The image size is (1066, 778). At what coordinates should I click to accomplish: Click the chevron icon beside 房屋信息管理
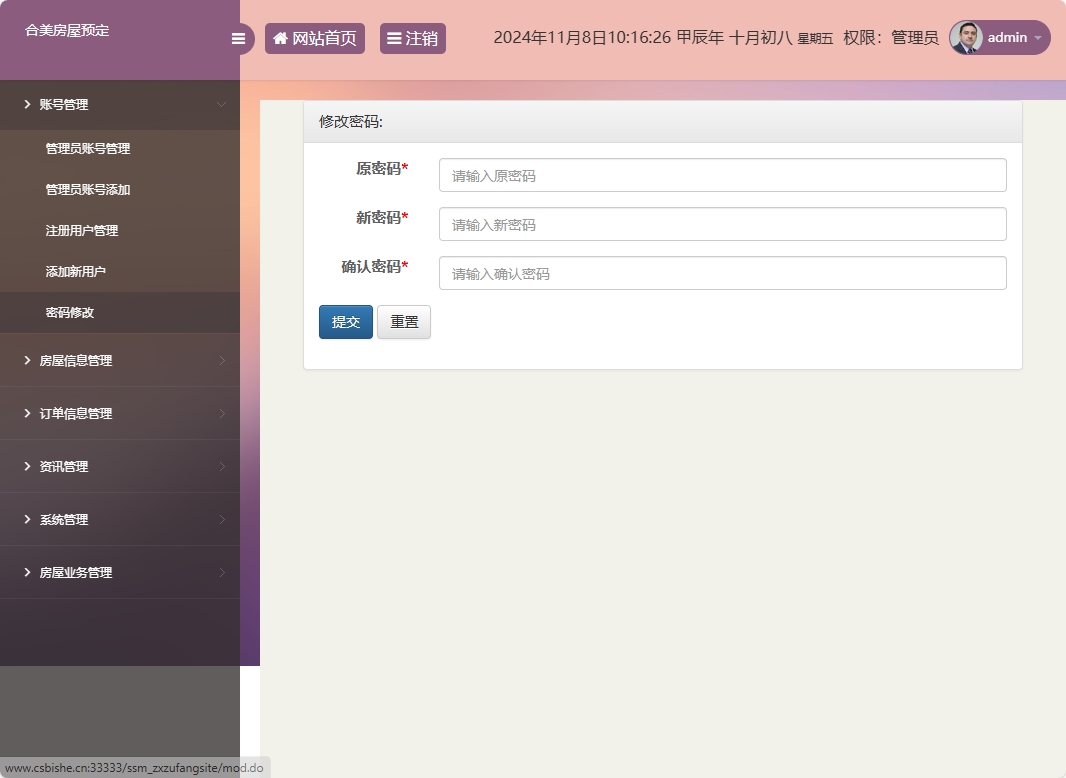point(27,360)
